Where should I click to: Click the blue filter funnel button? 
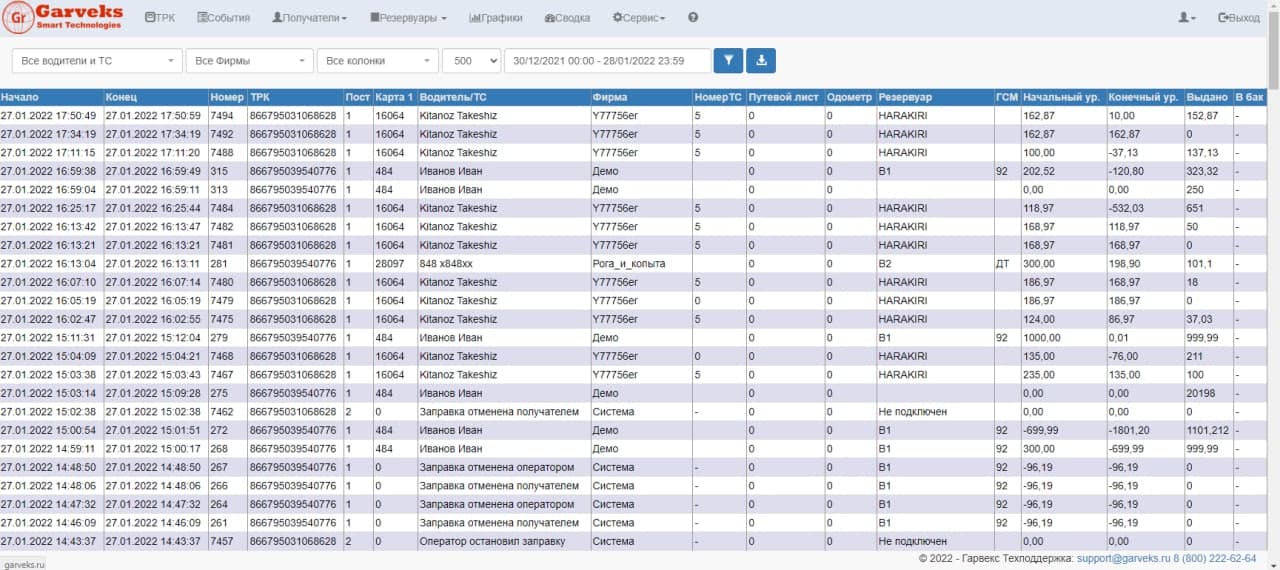(728, 61)
